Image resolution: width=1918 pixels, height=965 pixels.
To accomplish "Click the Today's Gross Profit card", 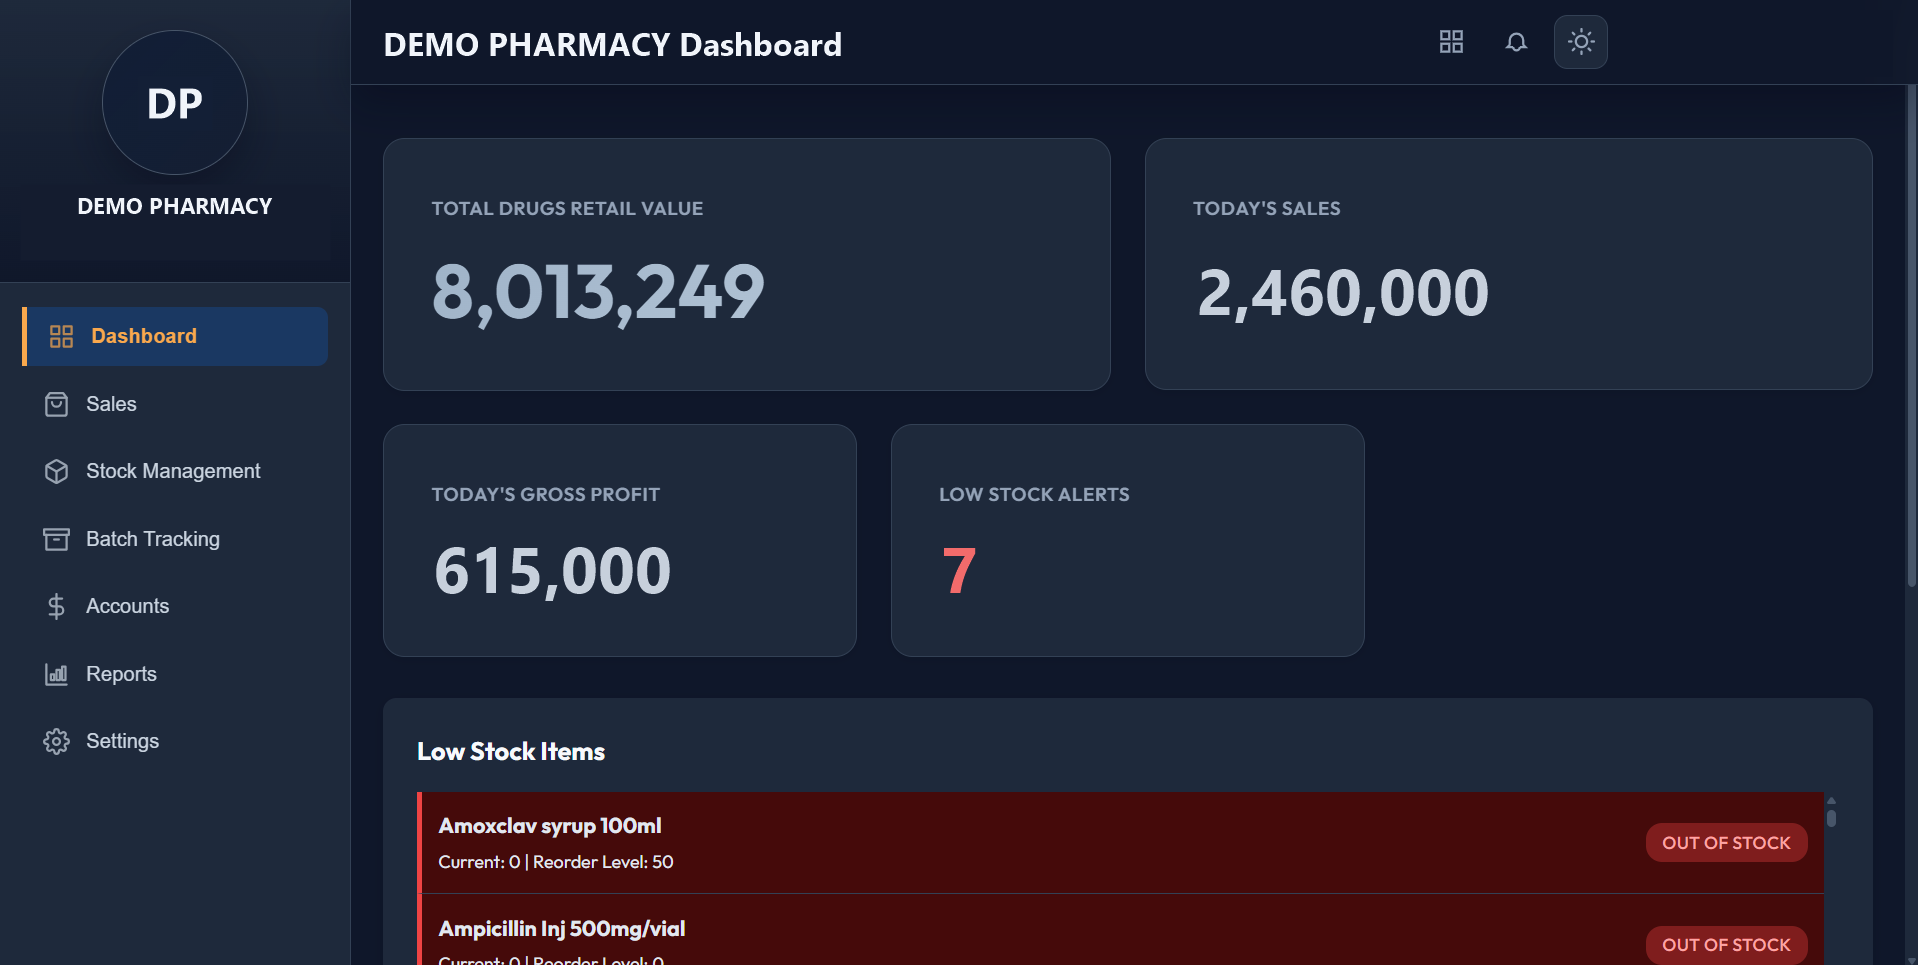I will [620, 540].
